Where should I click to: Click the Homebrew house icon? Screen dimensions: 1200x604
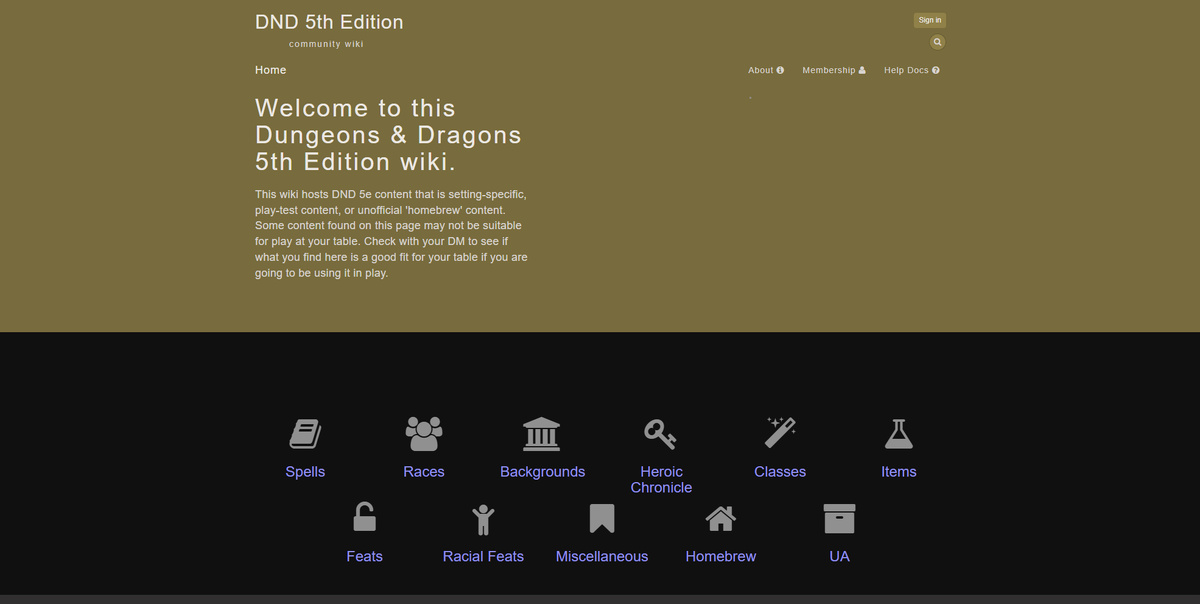(721, 518)
